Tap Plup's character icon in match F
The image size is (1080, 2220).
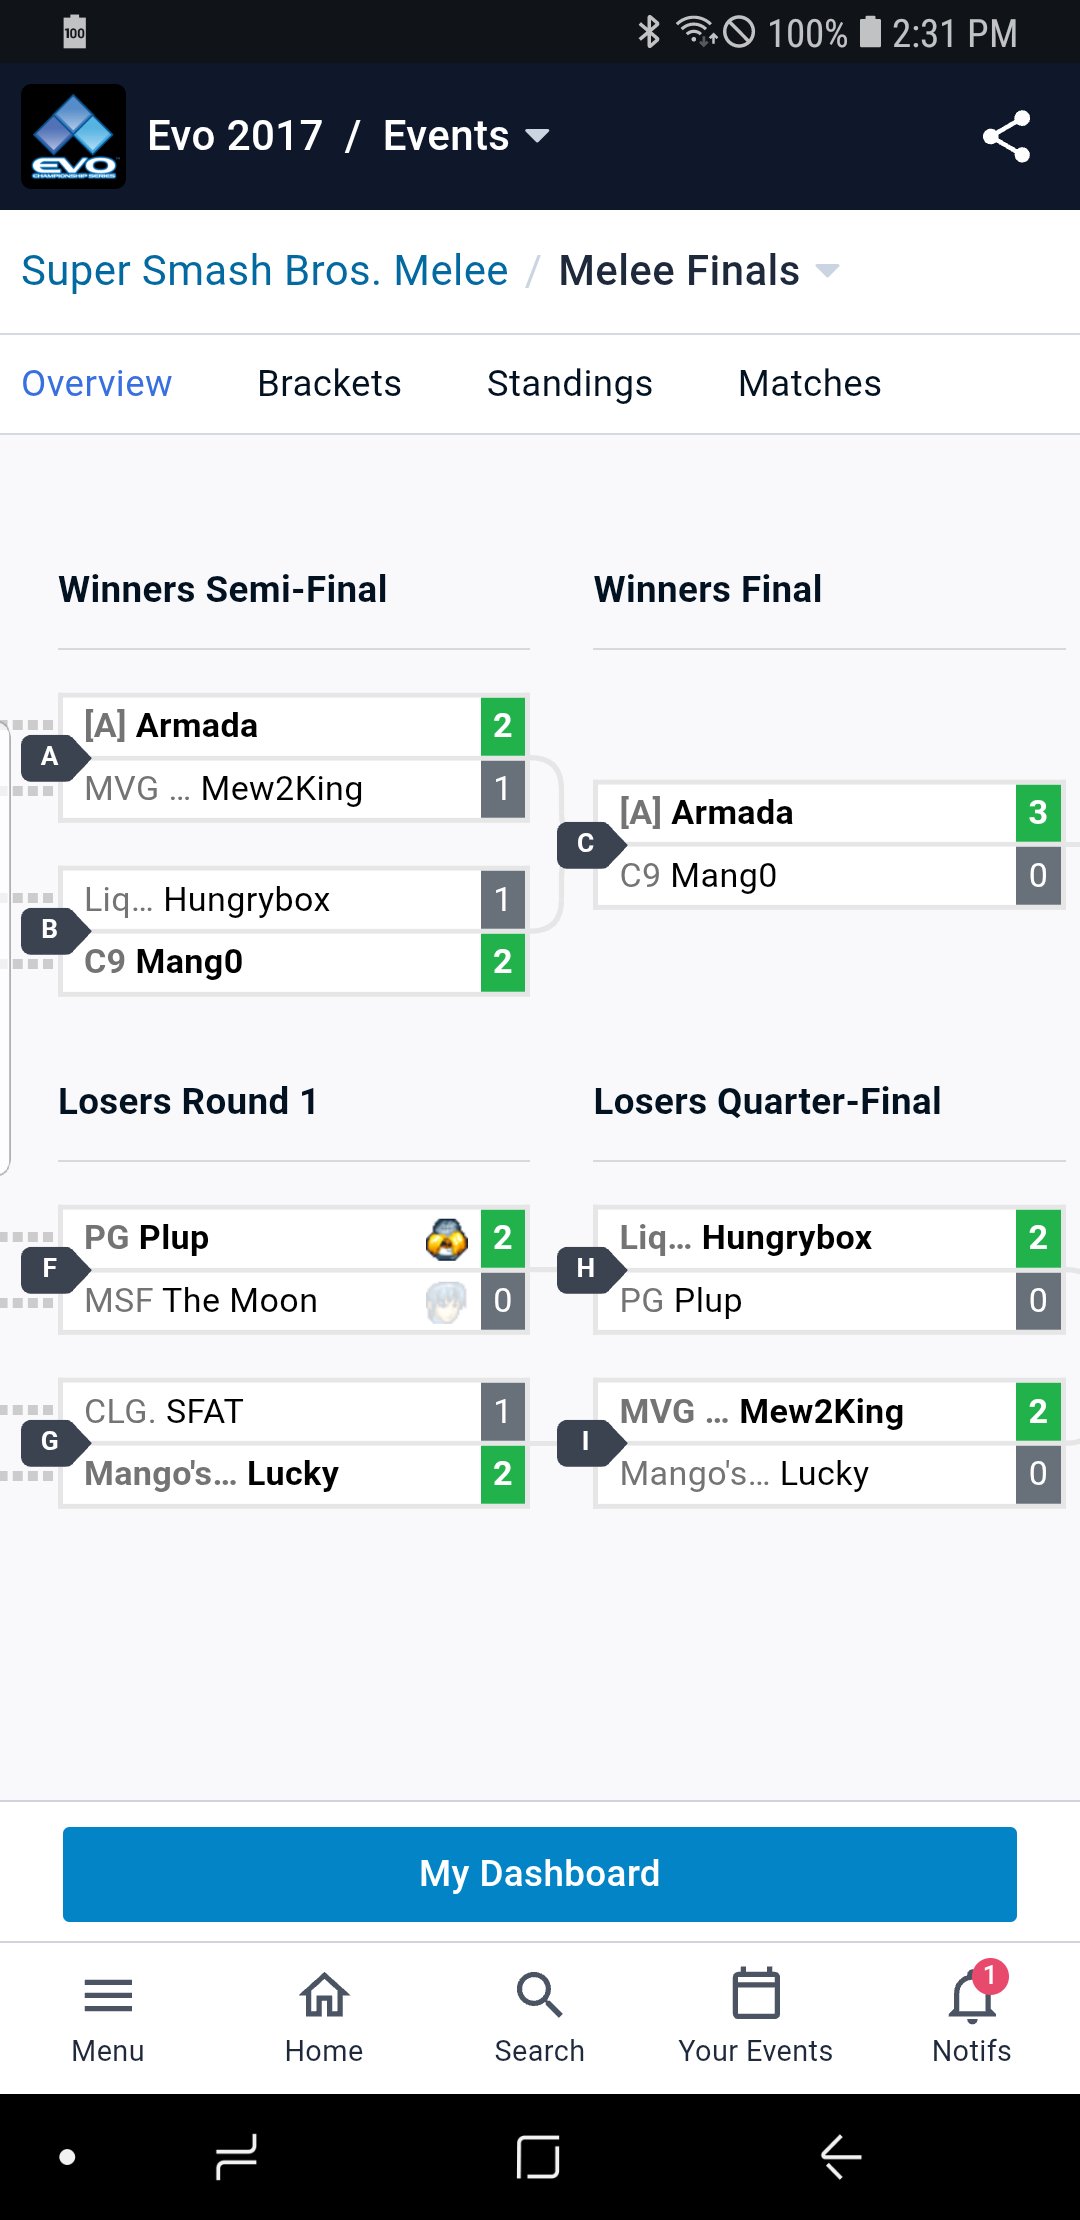pyautogui.click(x=446, y=1239)
